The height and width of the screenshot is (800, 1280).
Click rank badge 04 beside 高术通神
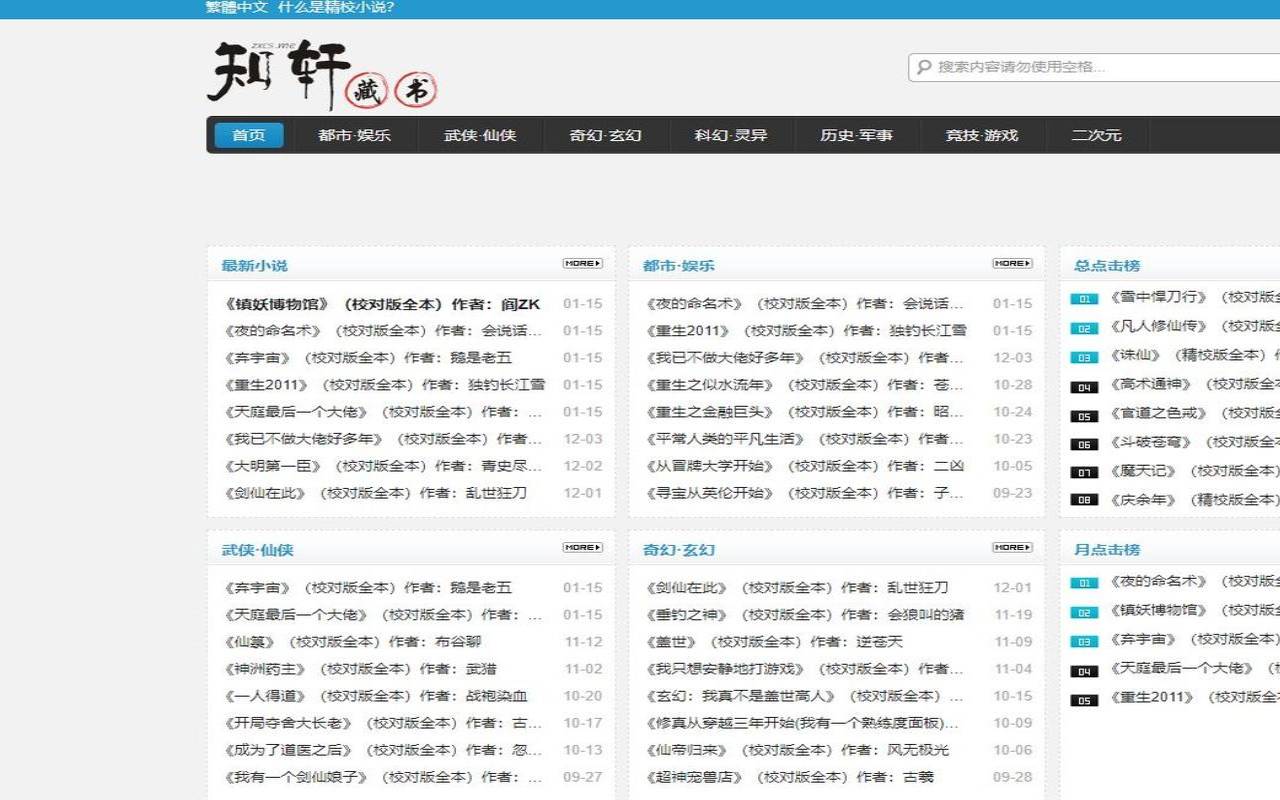click(1084, 386)
